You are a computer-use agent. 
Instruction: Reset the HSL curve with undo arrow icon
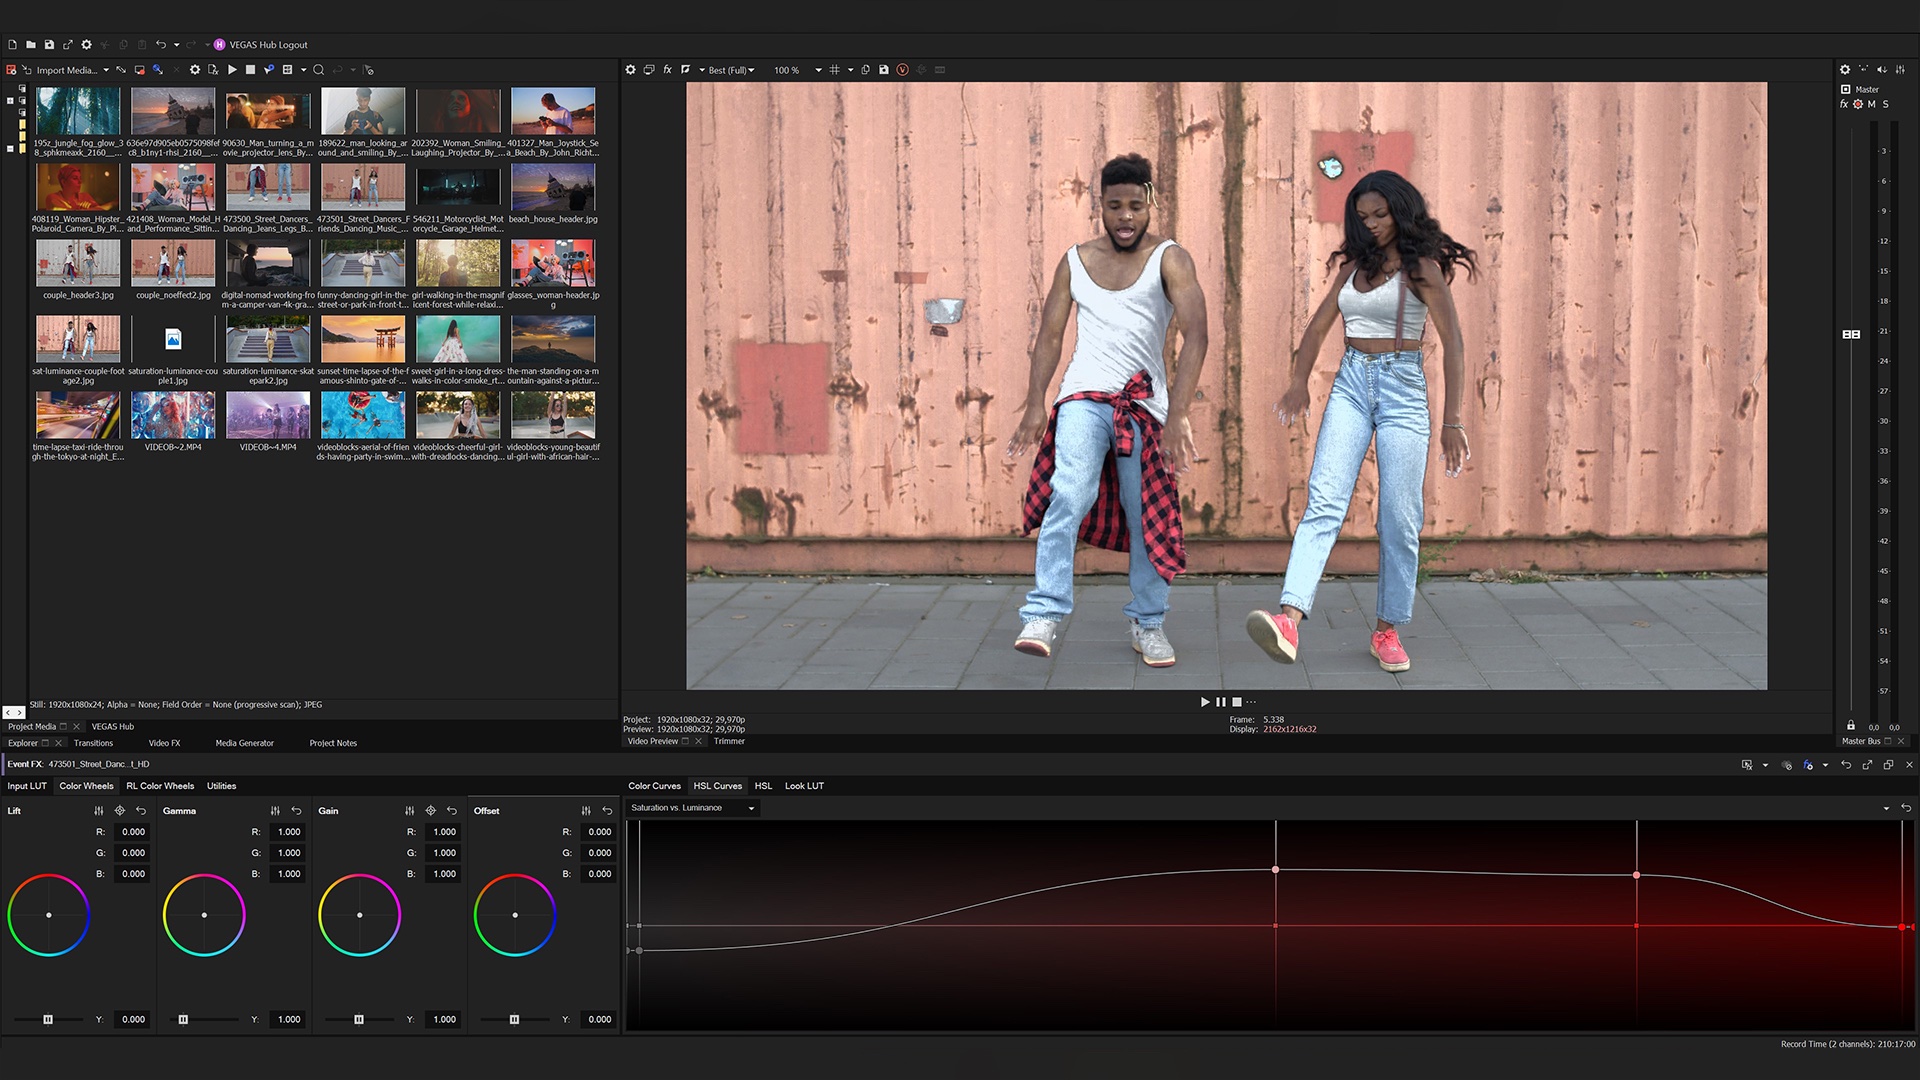click(x=1906, y=808)
